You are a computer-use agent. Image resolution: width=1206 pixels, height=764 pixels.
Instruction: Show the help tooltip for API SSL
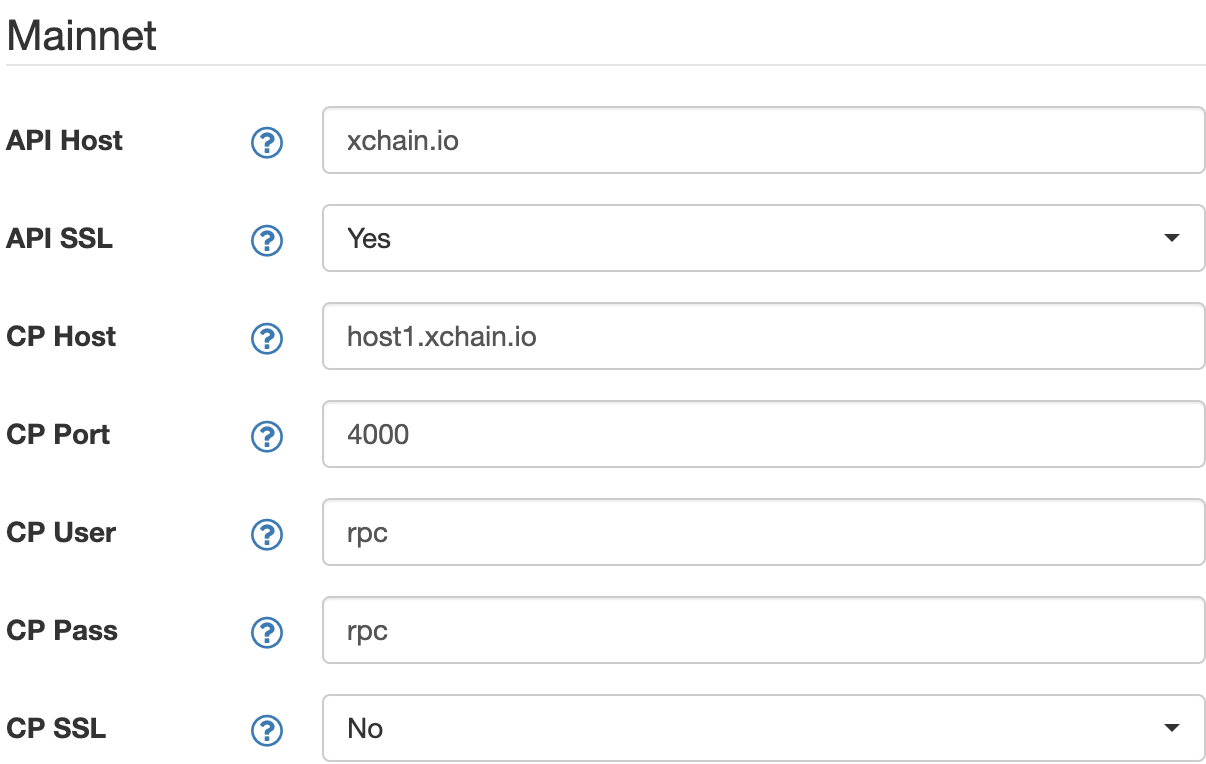tap(266, 241)
